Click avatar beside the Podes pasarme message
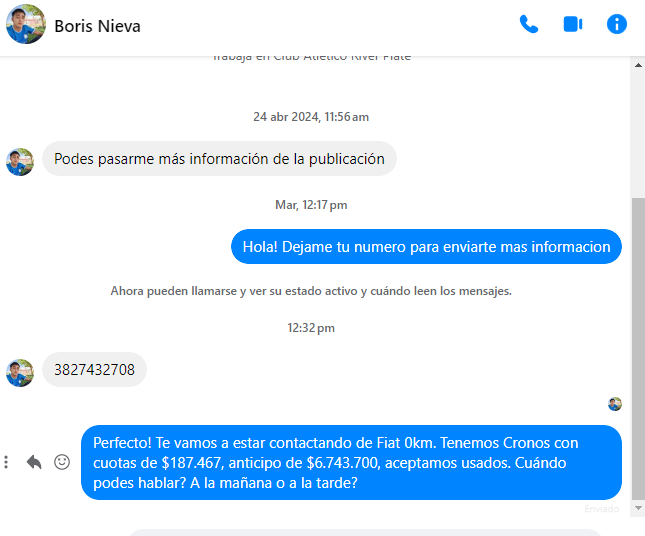 [x=20, y=161]
